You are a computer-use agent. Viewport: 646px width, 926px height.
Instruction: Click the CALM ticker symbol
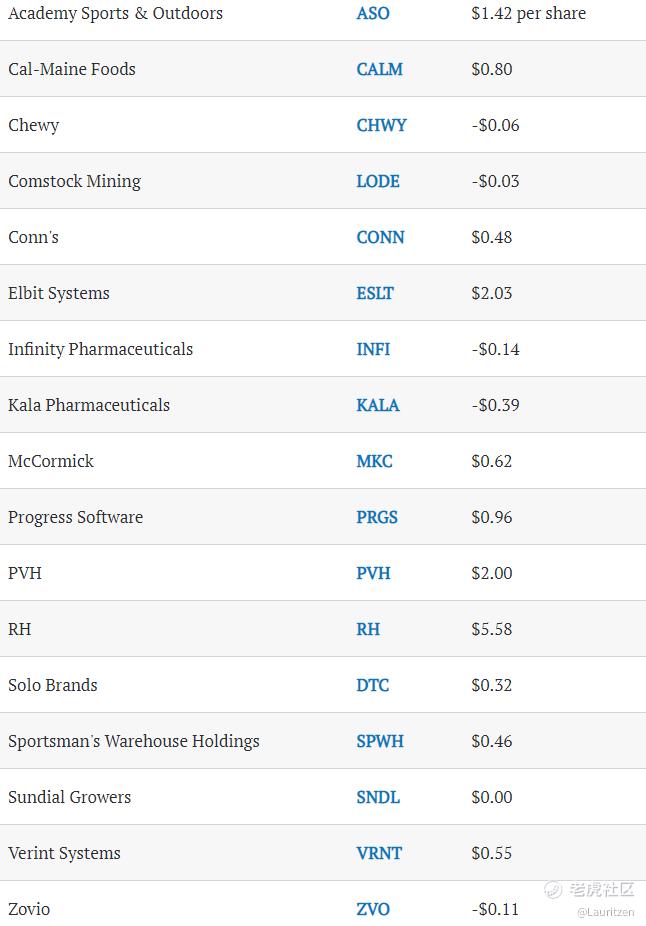tap(379, 69)
